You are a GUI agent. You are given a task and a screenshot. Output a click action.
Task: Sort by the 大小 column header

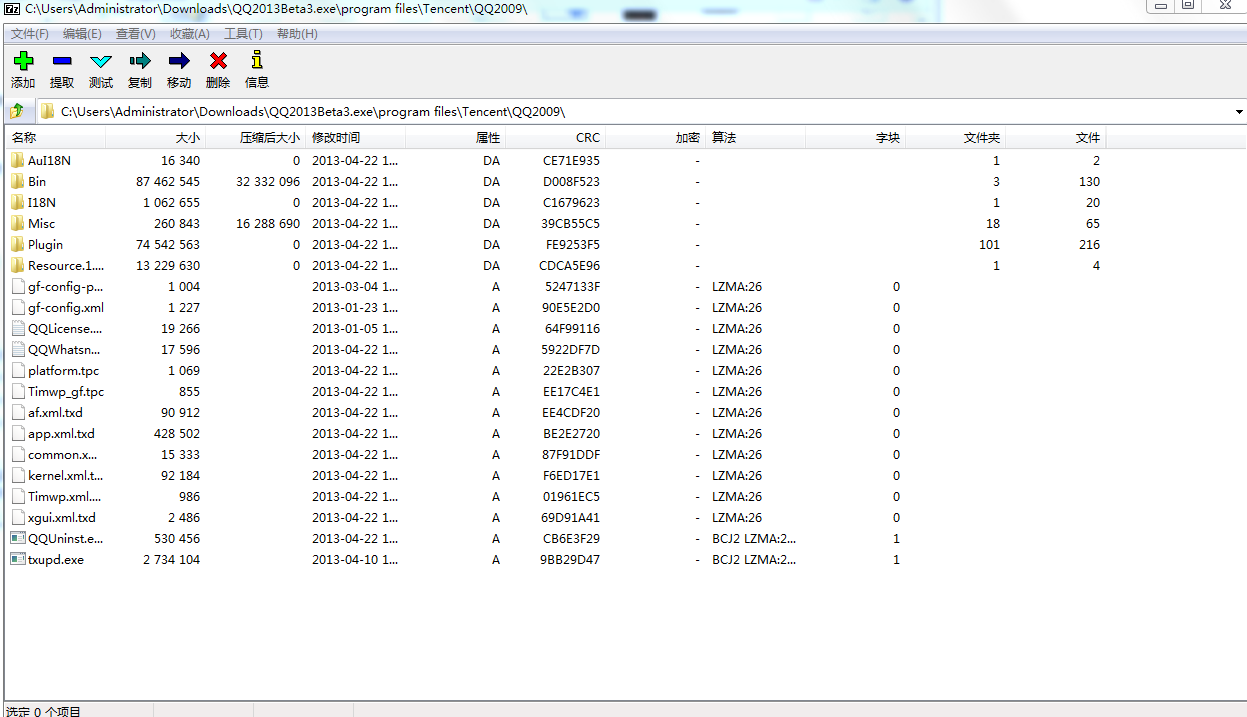155,138
